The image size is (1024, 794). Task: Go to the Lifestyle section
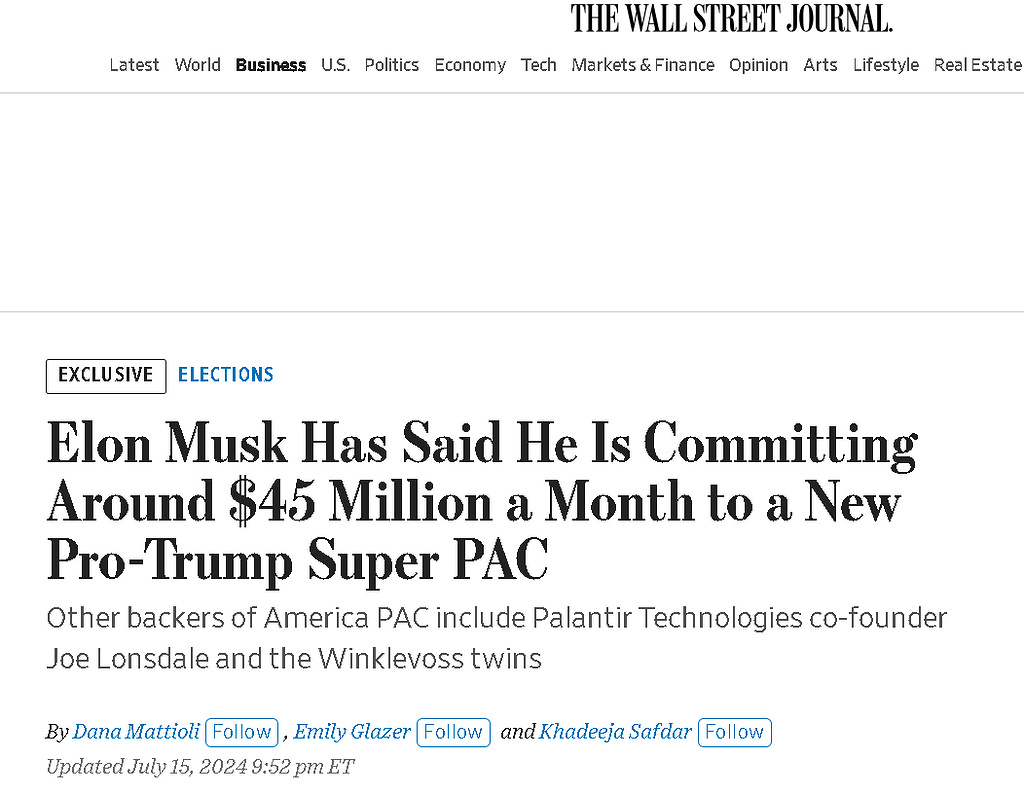pyautogui.click(x=885, y=65)
